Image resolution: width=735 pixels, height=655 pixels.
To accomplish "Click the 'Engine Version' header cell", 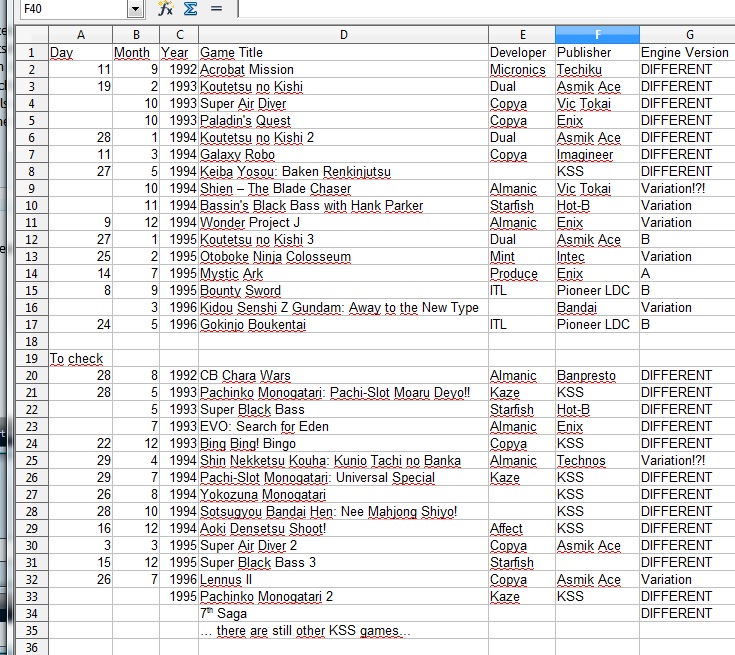I will (687, 53).
